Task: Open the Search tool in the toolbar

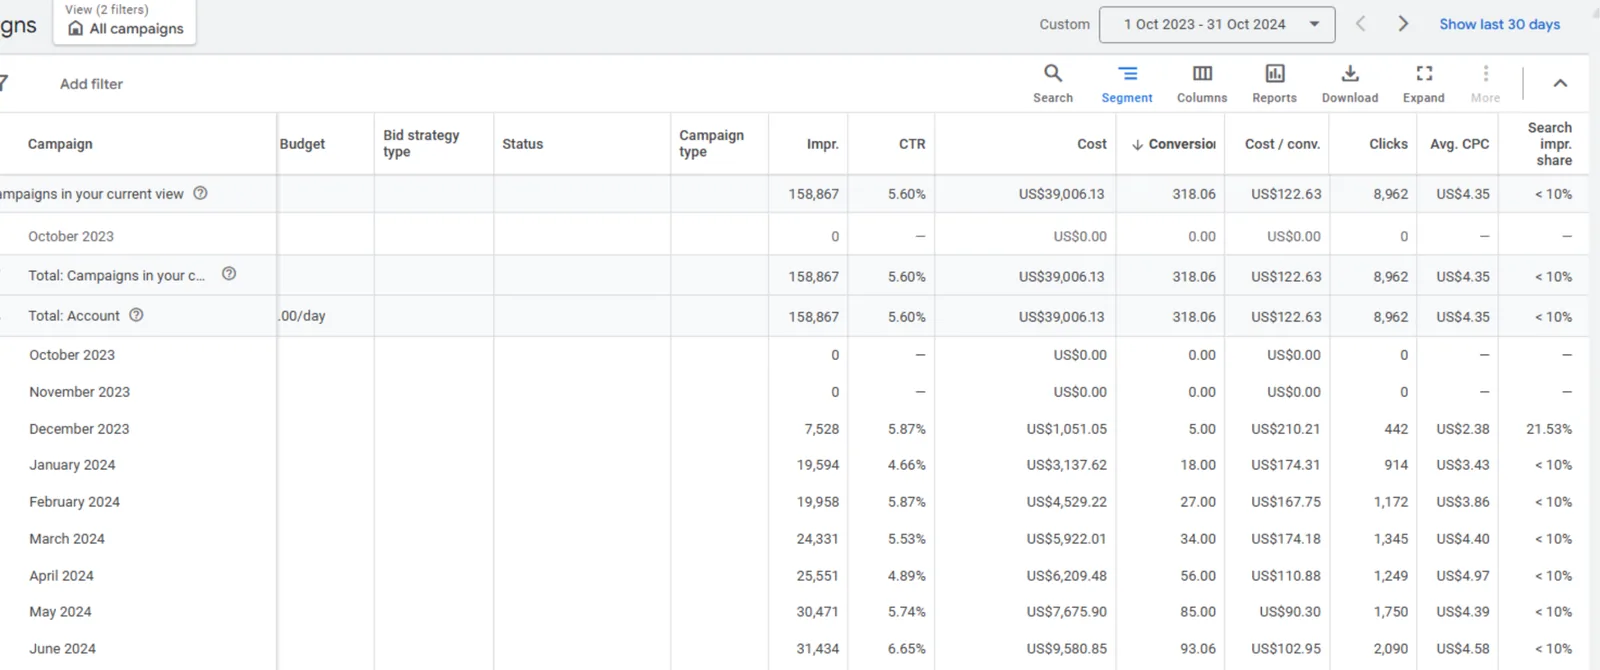Action: (x=1052, y=83)
